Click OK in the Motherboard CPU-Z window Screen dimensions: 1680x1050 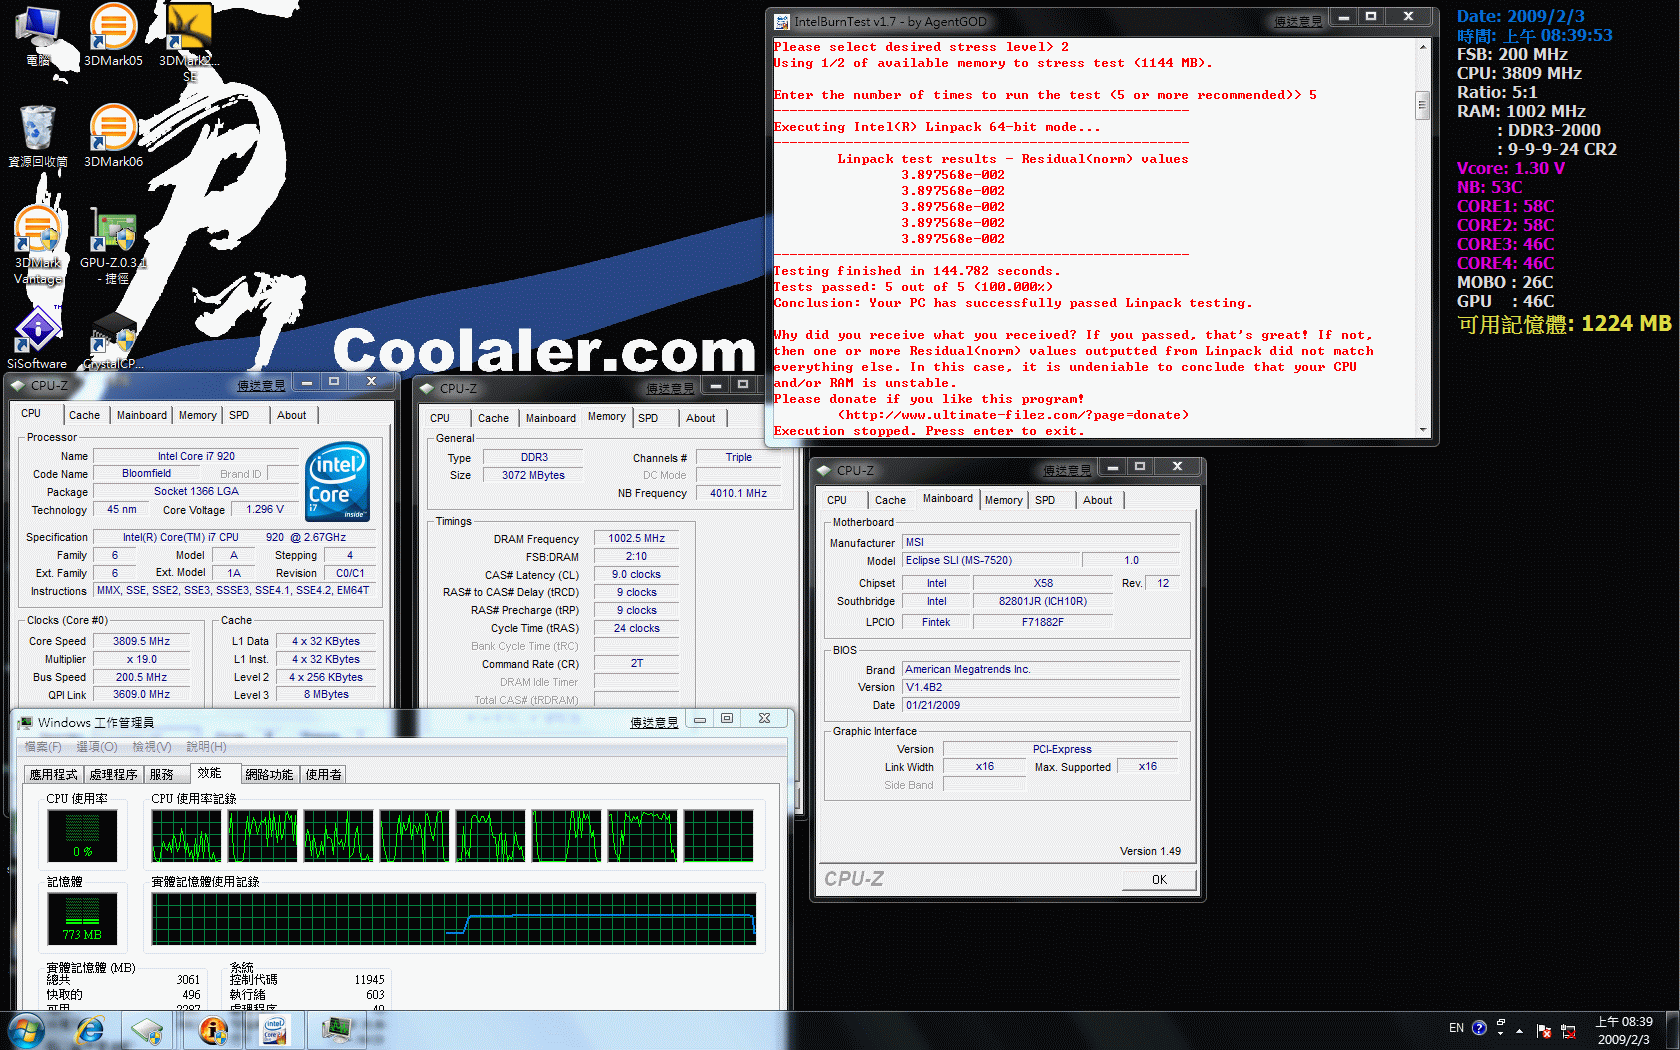tap(1159, 880)
